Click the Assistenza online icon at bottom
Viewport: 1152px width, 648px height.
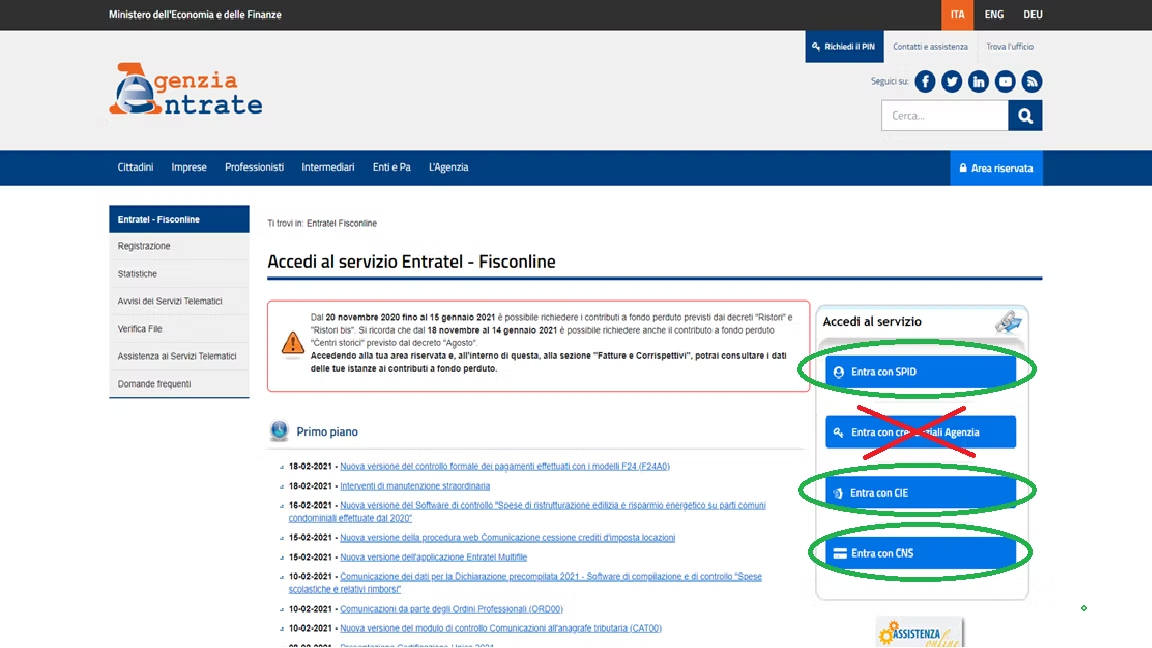pyautogui.click(x=919, y=632)
